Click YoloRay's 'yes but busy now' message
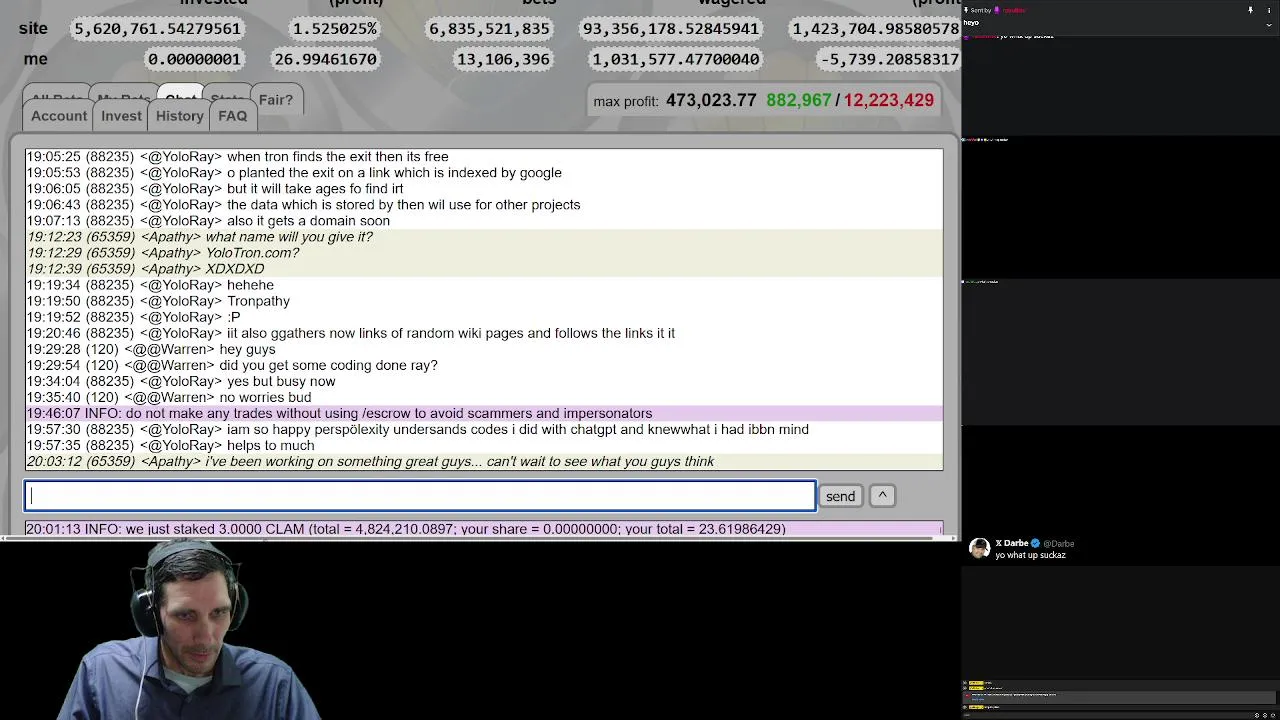 pyautogui.click(x=484, y=381)
